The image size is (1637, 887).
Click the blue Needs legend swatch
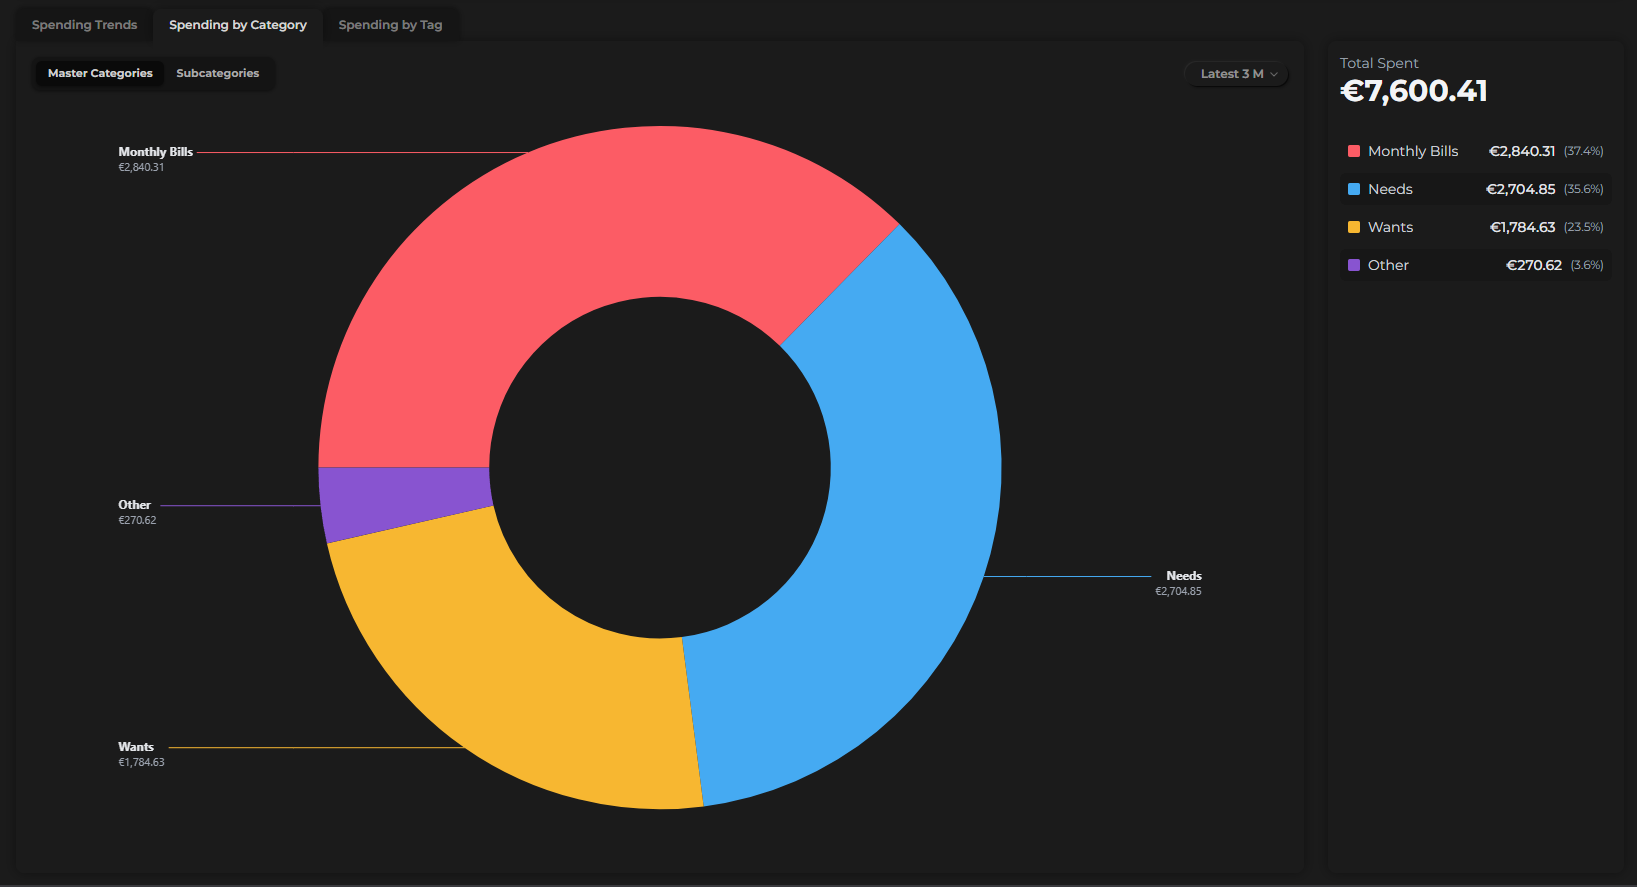click(1354, 189)
